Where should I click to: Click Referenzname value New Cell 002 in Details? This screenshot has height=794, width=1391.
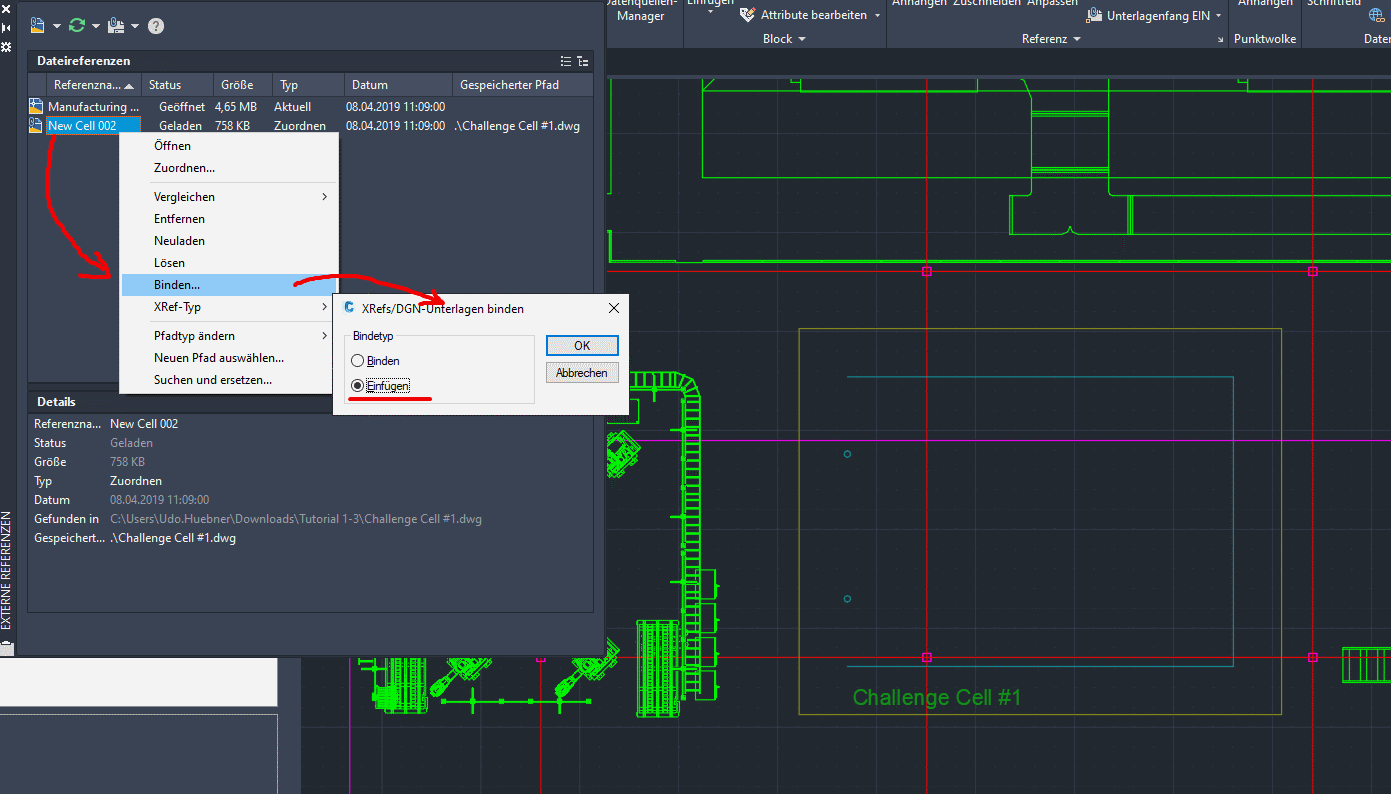point(144,424)
